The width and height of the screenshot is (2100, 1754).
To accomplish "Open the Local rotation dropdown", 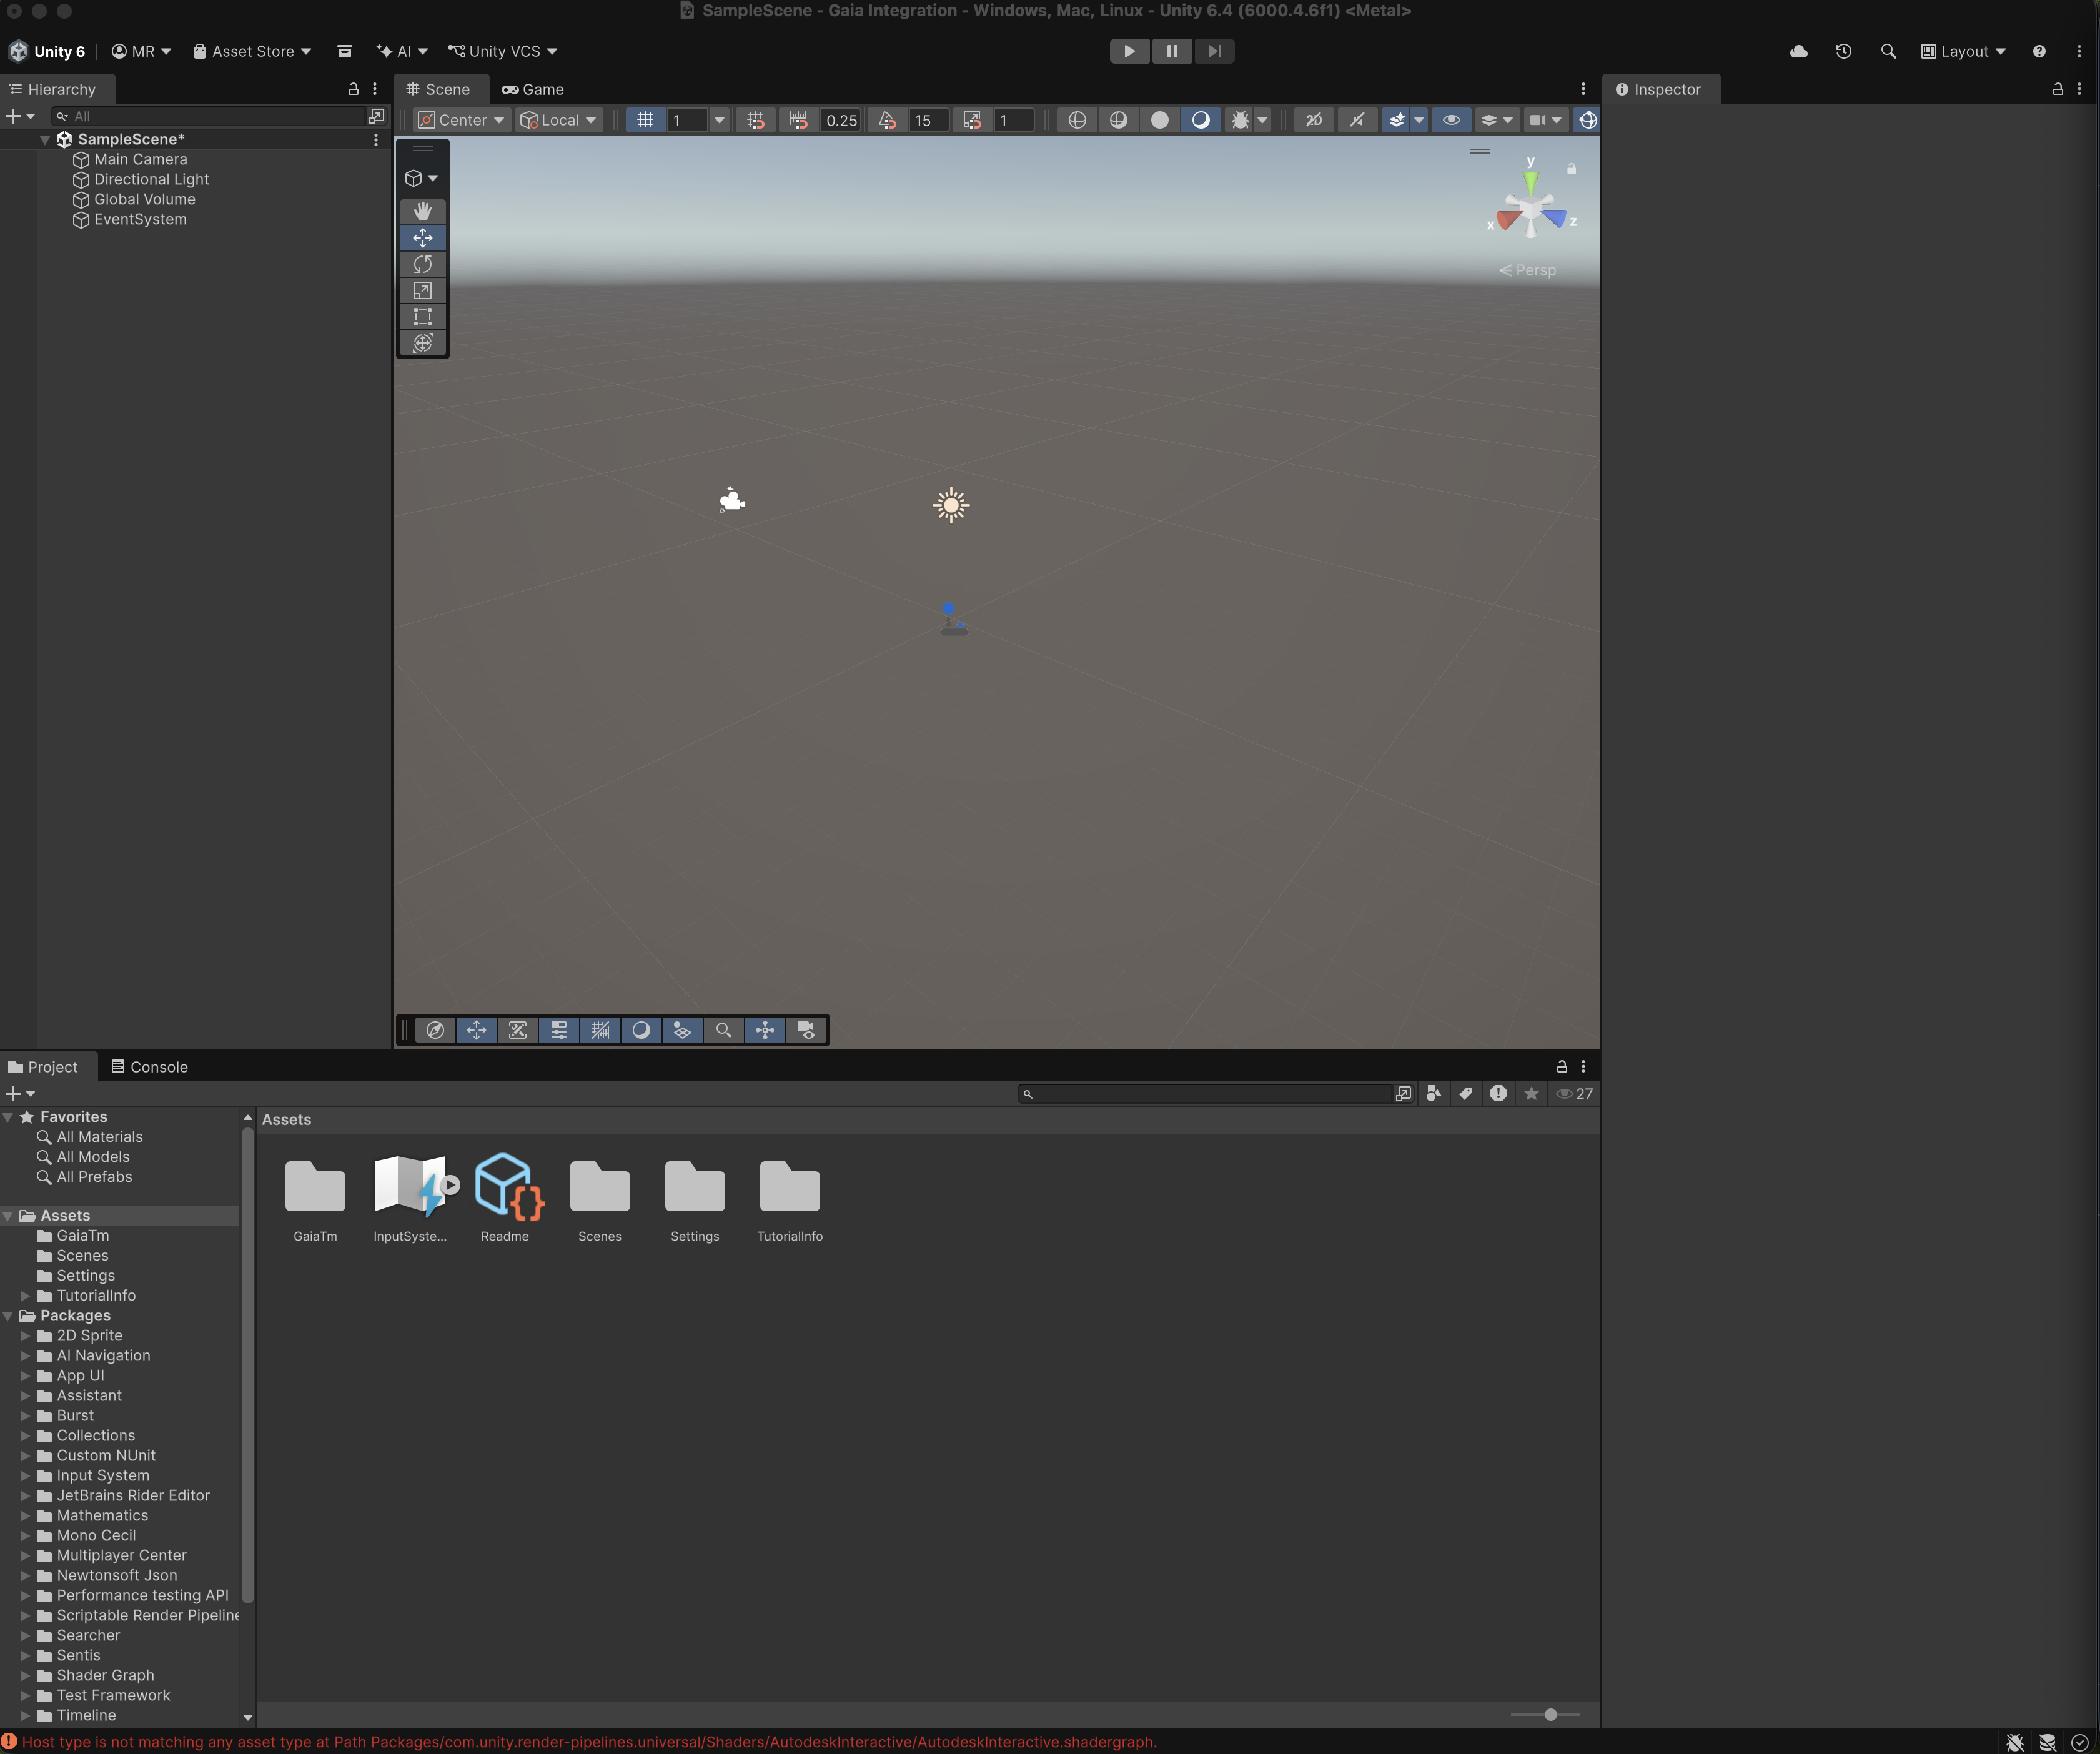I will 559,120.
